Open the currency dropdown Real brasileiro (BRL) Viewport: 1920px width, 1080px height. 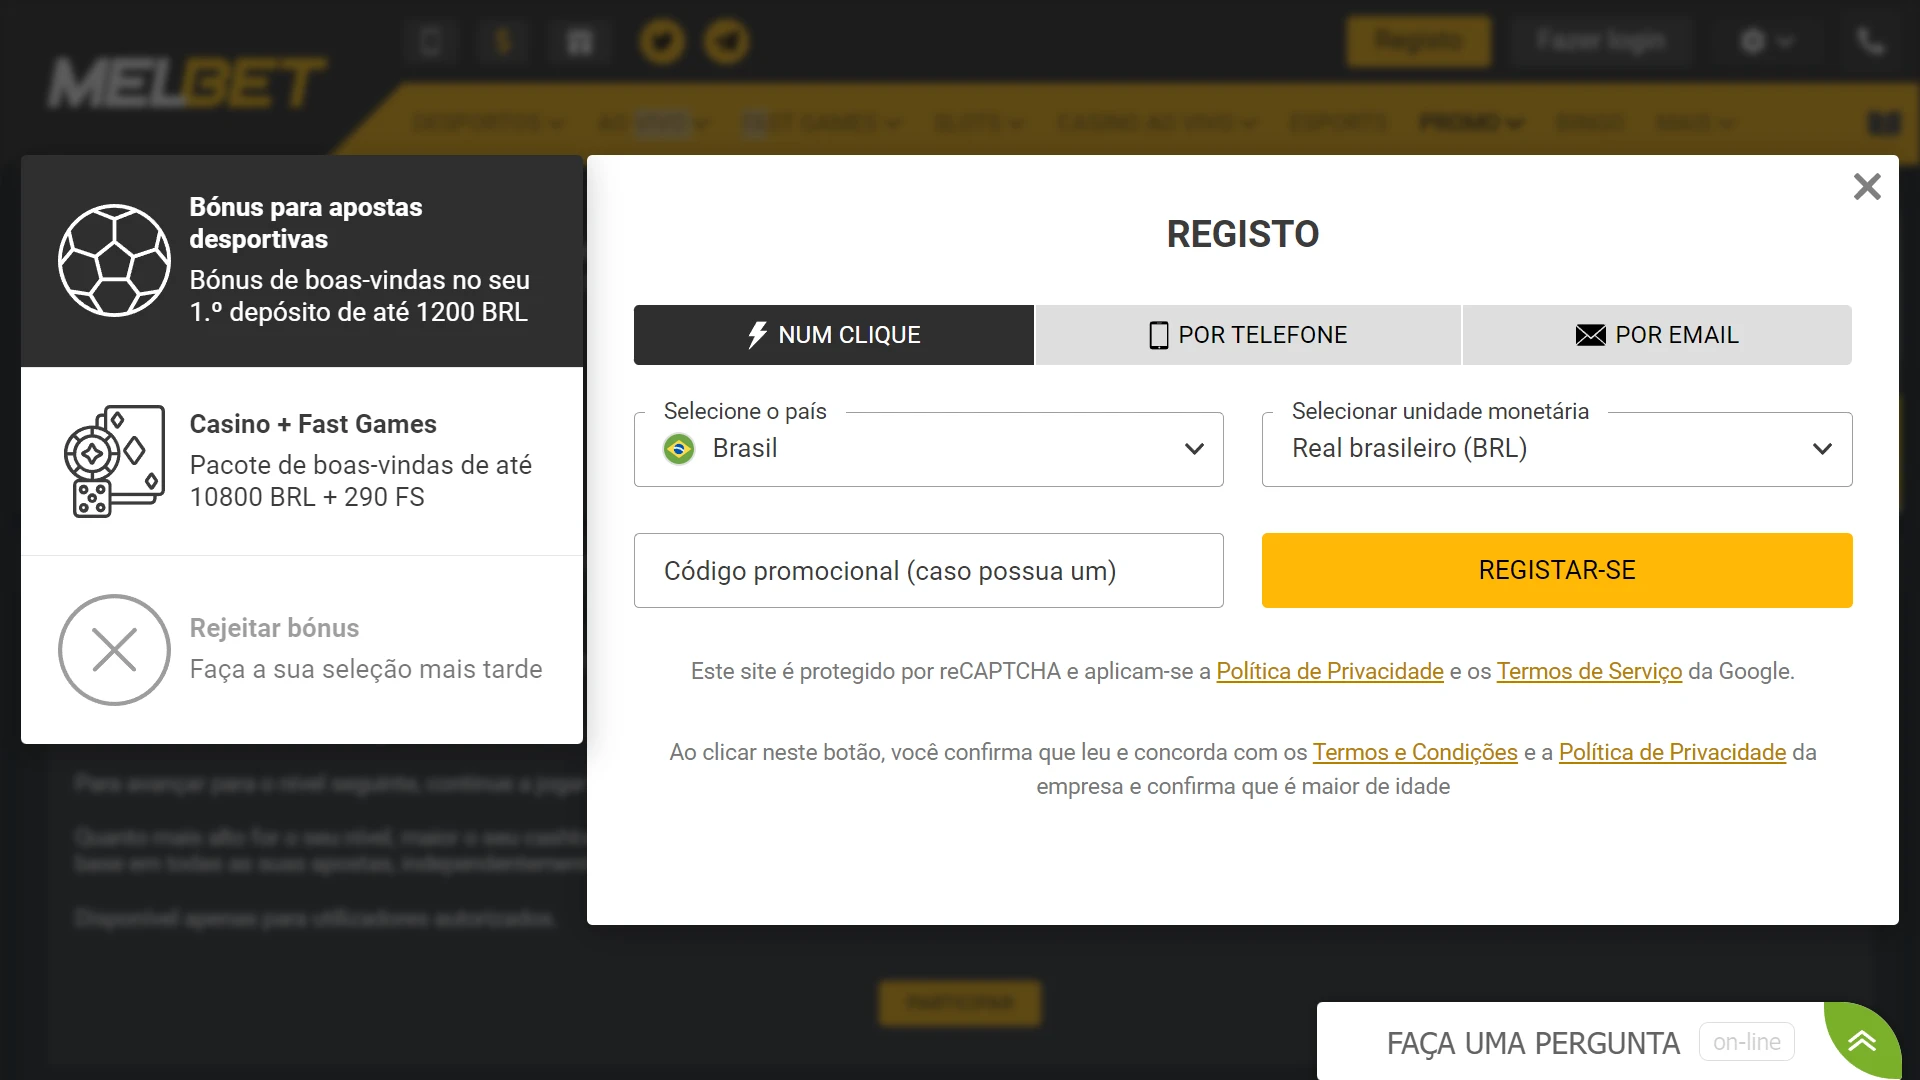pyautogui.click(x=1557, y=449)
